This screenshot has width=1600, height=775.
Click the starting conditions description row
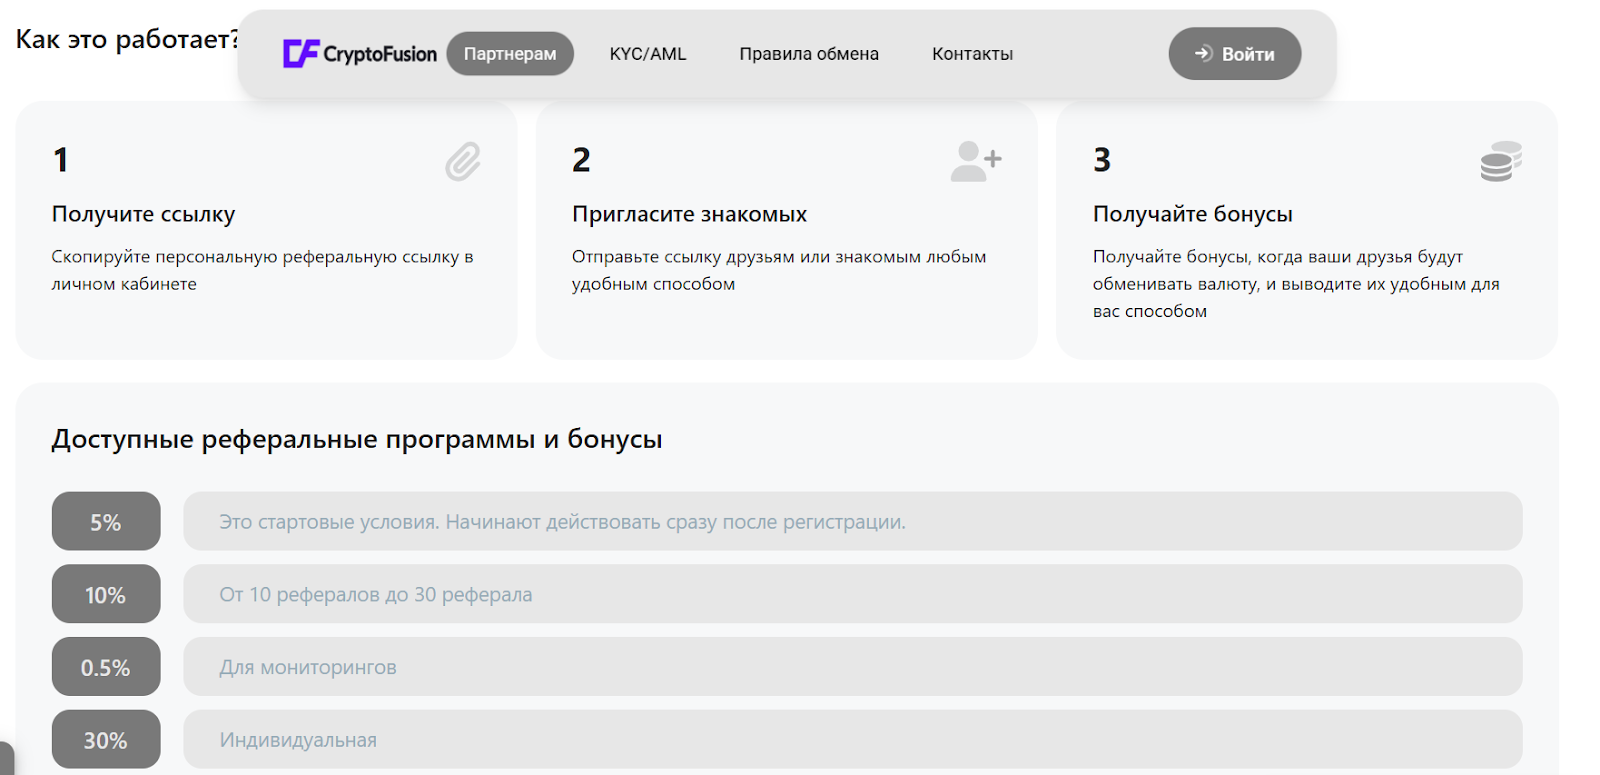[852, 522]
